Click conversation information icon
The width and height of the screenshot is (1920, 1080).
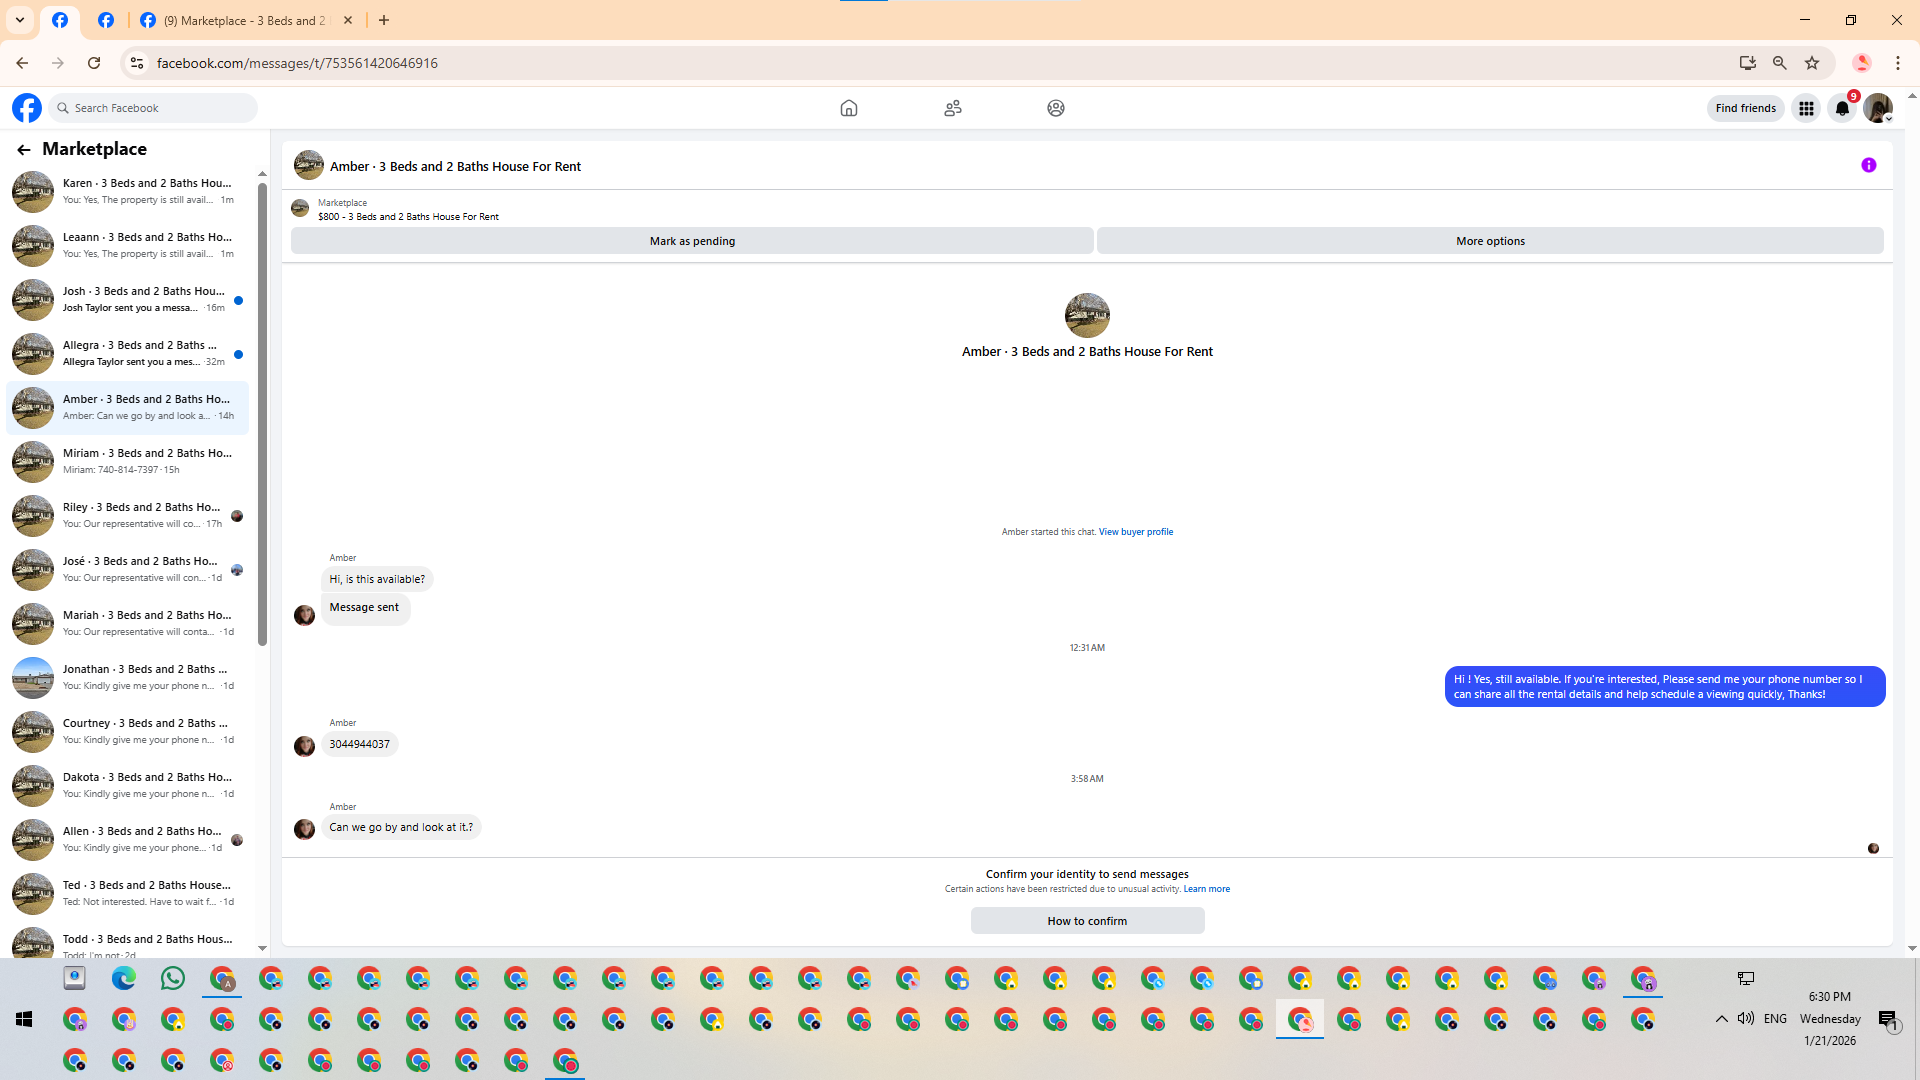pos(1868,166)
